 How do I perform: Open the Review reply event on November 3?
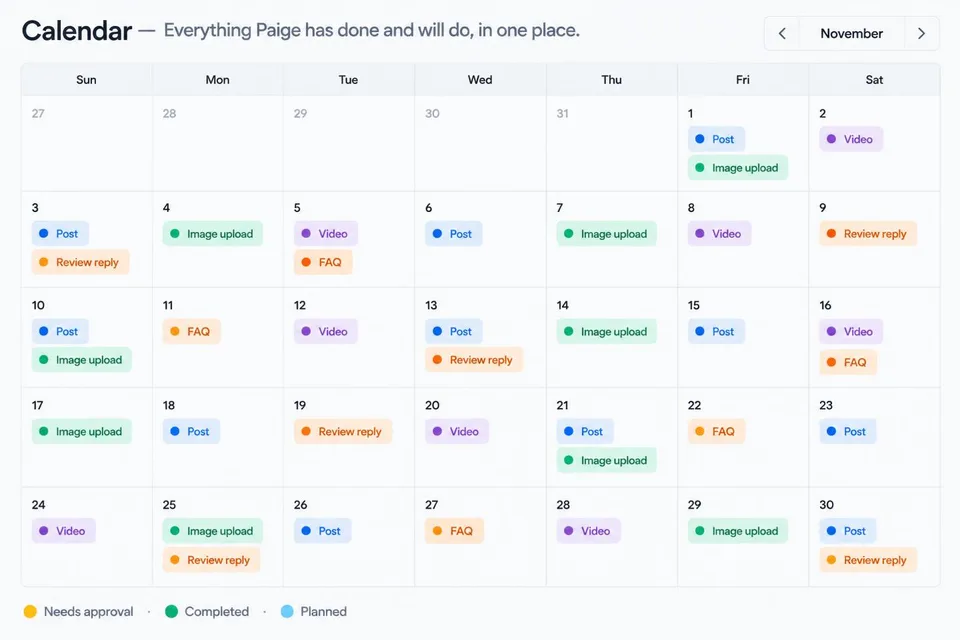click(80, 262)
